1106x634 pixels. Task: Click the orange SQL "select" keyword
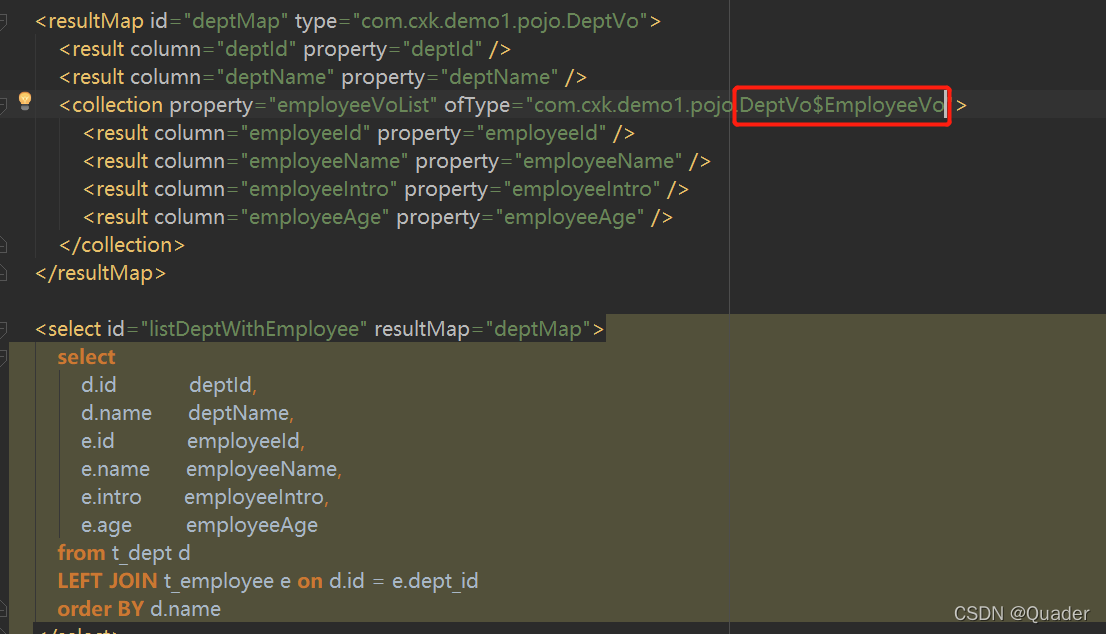[86, 357]
